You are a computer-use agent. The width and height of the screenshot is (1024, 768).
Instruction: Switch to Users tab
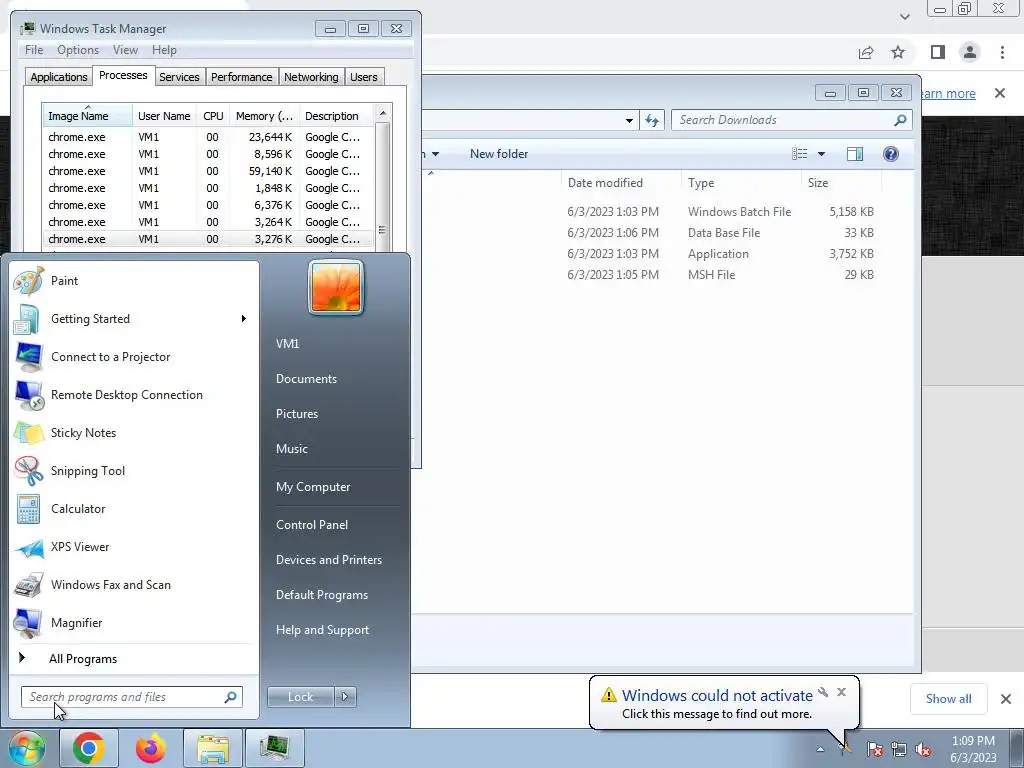tap(364, 77)
